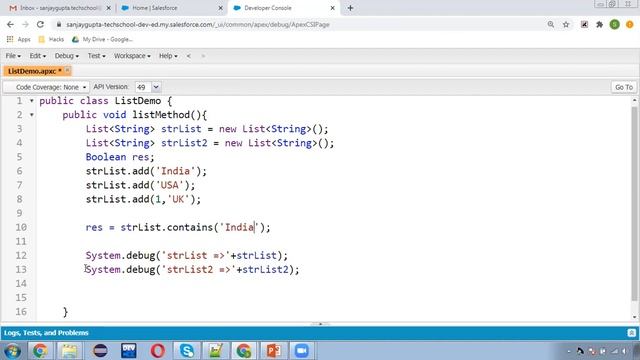640x360 pixels.
Task: Reload the current page
Action: coord(40,24)
